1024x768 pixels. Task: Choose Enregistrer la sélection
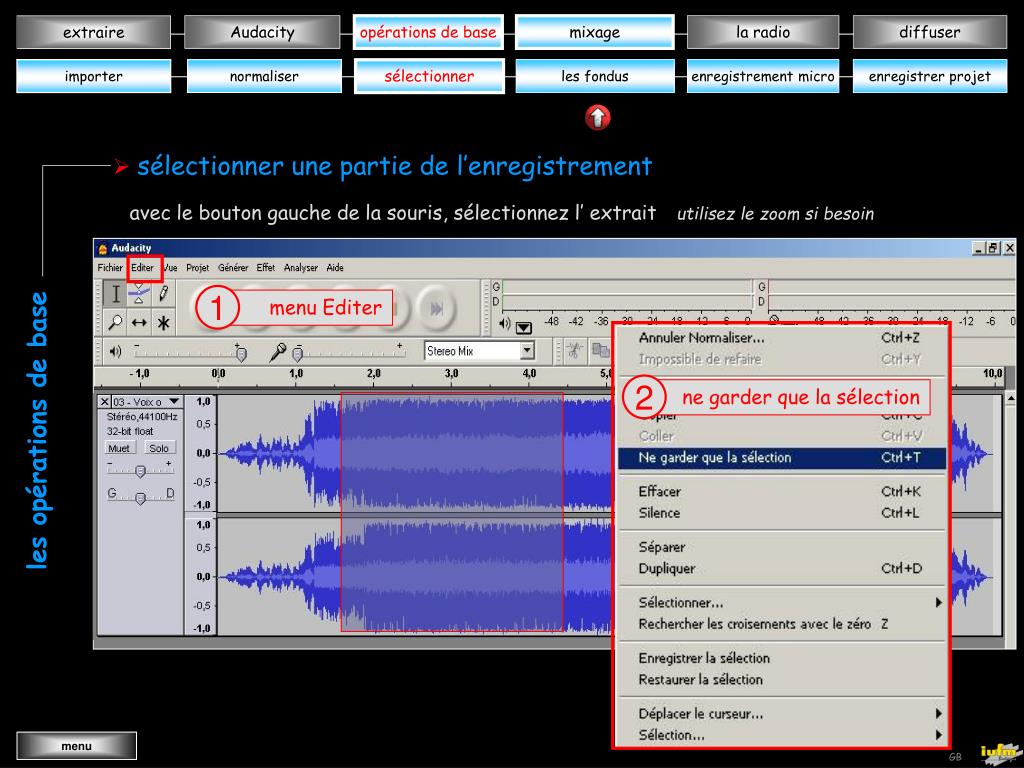click(x=782, y=658)
